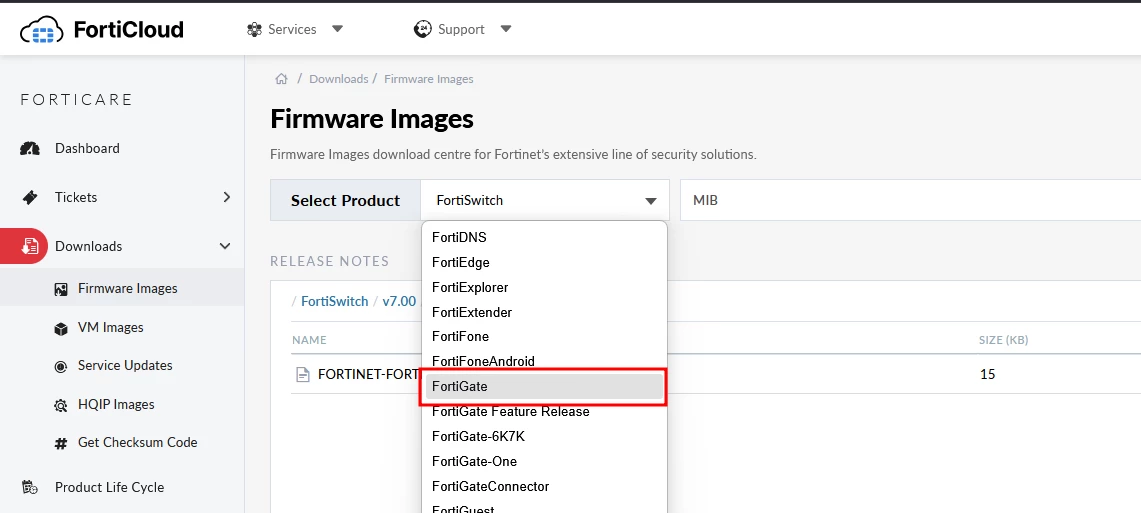
Task: Toggle the Select Product dropdown arrow
Action: (651, 202)
